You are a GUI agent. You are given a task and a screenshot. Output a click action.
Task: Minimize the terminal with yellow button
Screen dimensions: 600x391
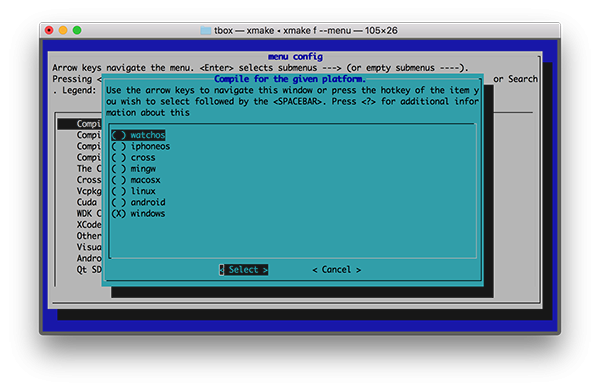click(63, 30)
